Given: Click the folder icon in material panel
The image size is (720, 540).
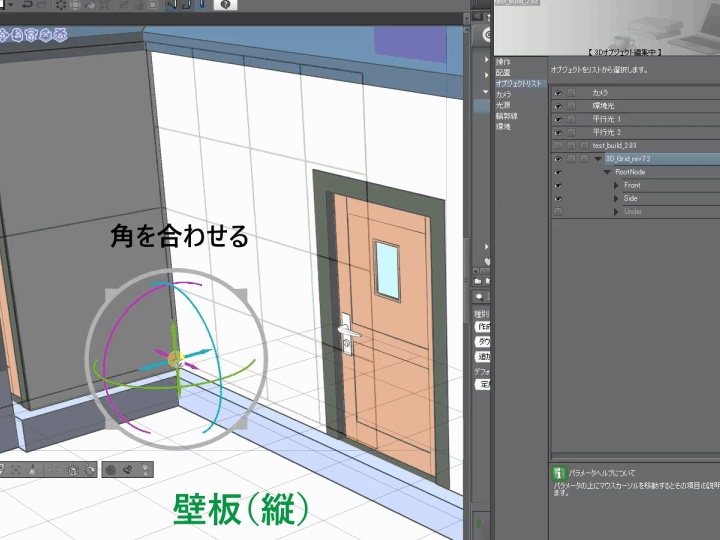Looking at the screenshot, I should click(x=478, y=281).
